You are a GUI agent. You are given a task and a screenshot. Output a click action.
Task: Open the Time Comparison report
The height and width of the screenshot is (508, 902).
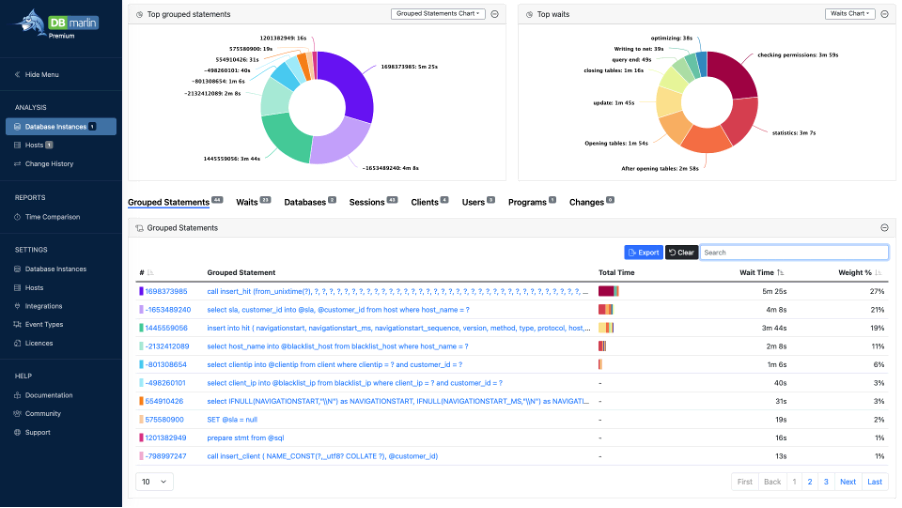tap(52, 216)
